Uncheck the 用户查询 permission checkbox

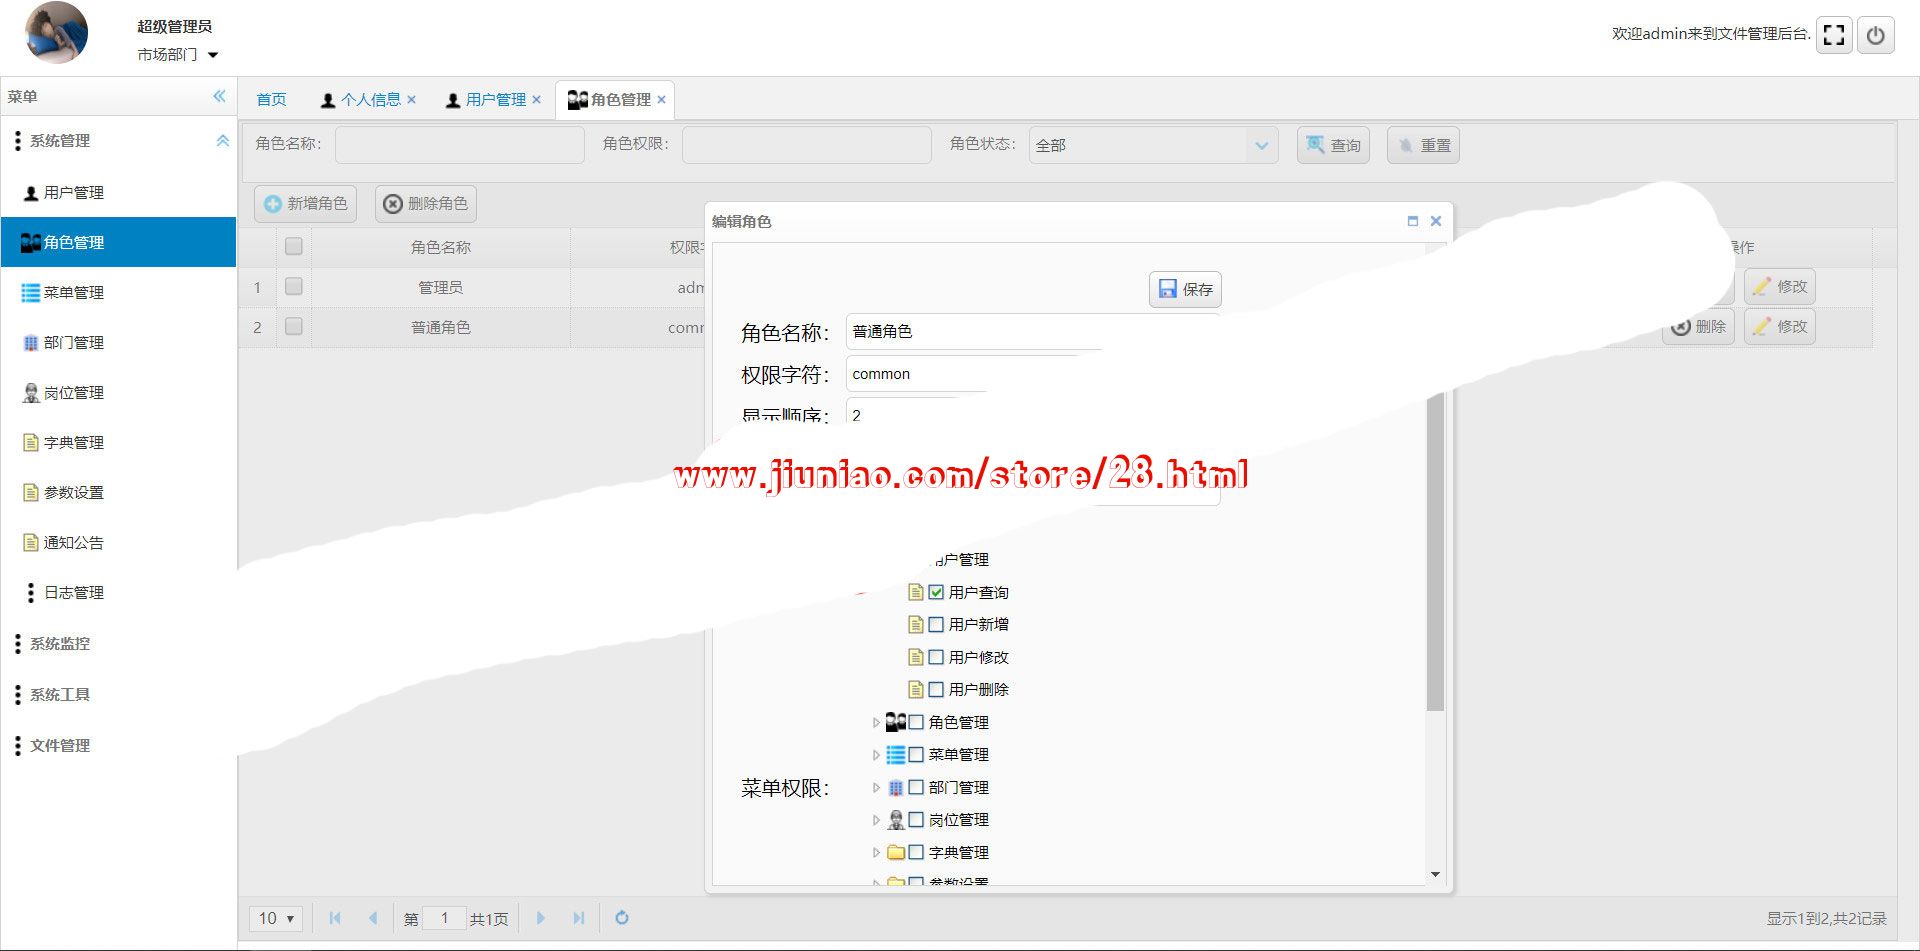pyautogui.click(x=936, y=592)
